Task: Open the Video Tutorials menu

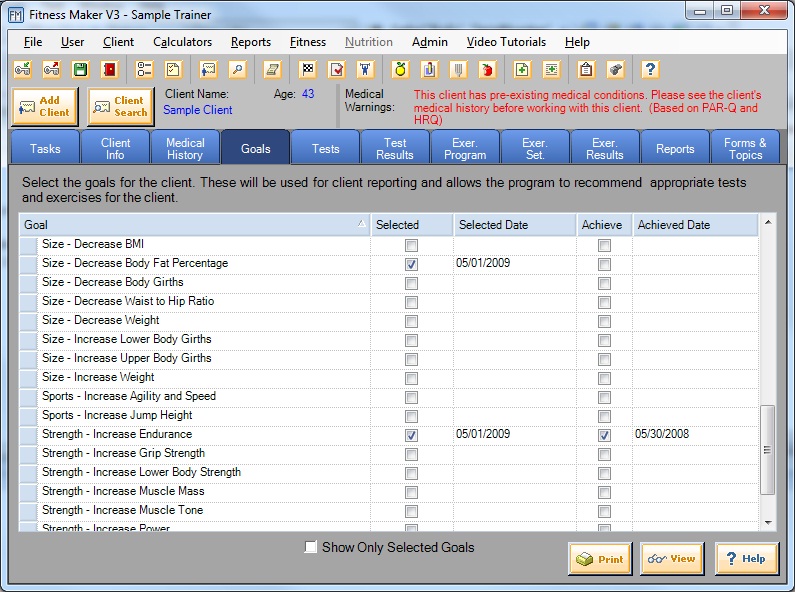Action: (x=506, y=42)
